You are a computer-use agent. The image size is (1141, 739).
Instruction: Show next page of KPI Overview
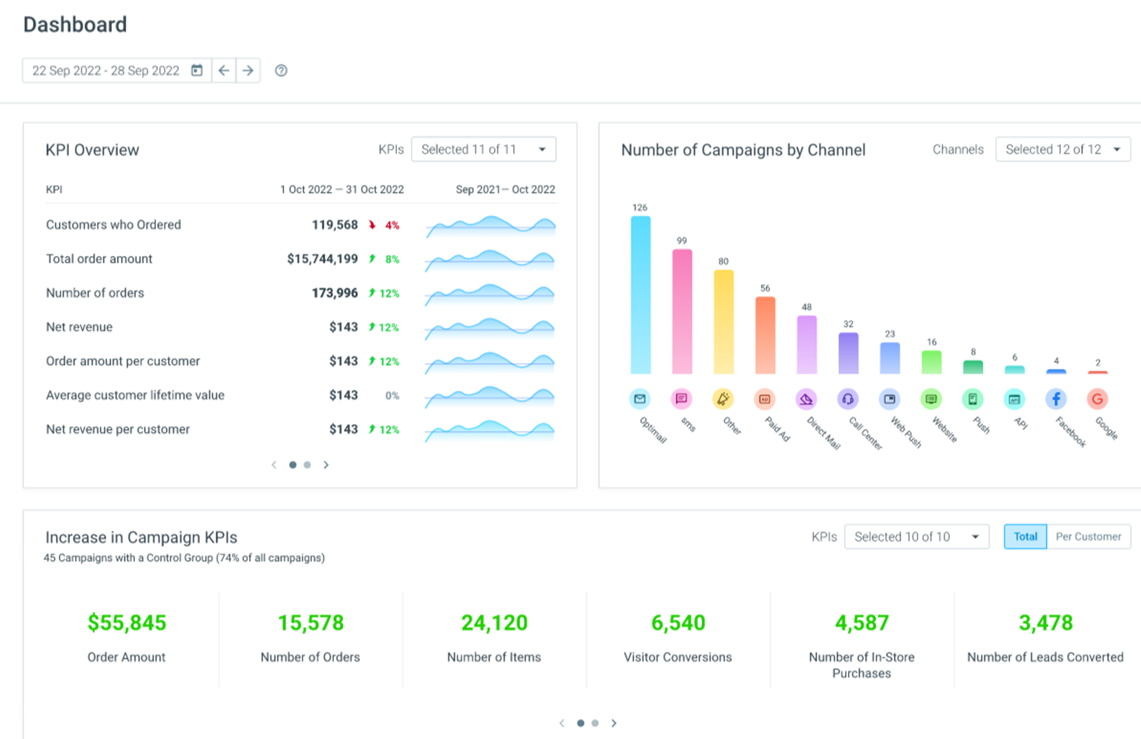tap(326, 465)
